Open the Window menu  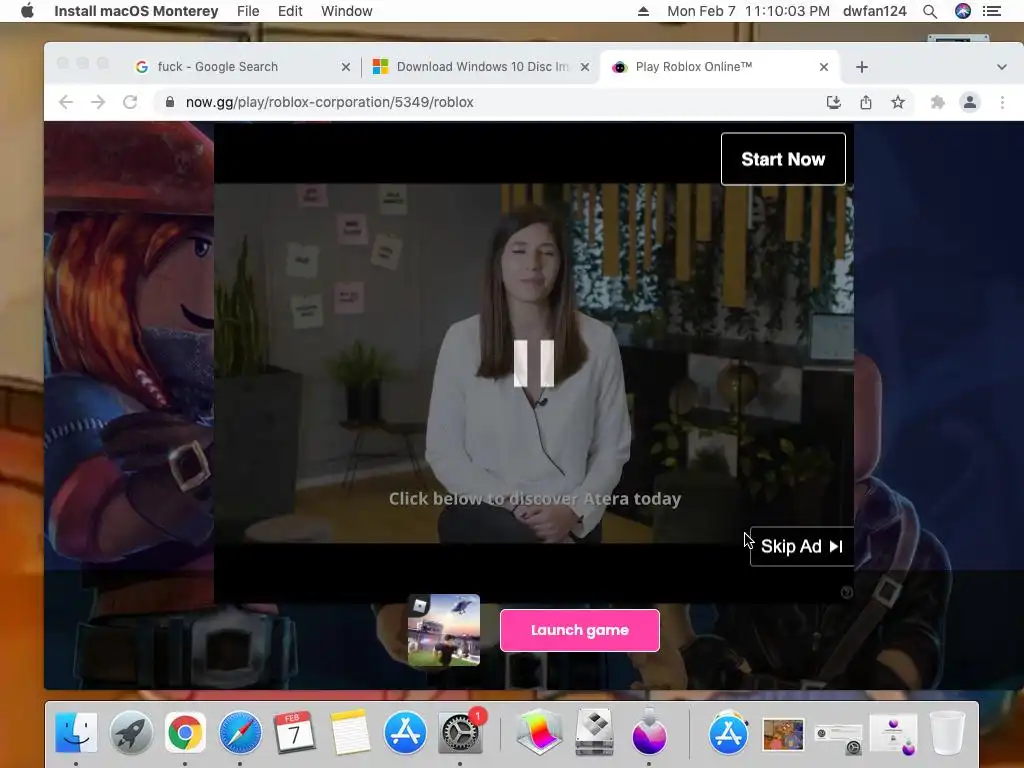(x=347, y=11)
